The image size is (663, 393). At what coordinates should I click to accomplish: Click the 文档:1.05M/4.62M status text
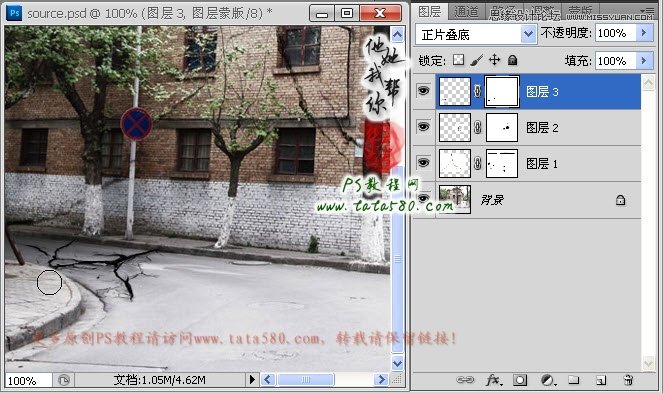coord(159,380)
